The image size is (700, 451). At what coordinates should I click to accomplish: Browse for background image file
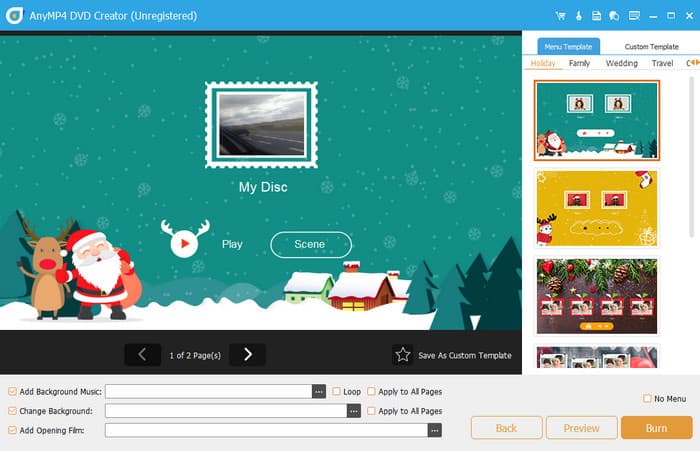coord(354,411)
